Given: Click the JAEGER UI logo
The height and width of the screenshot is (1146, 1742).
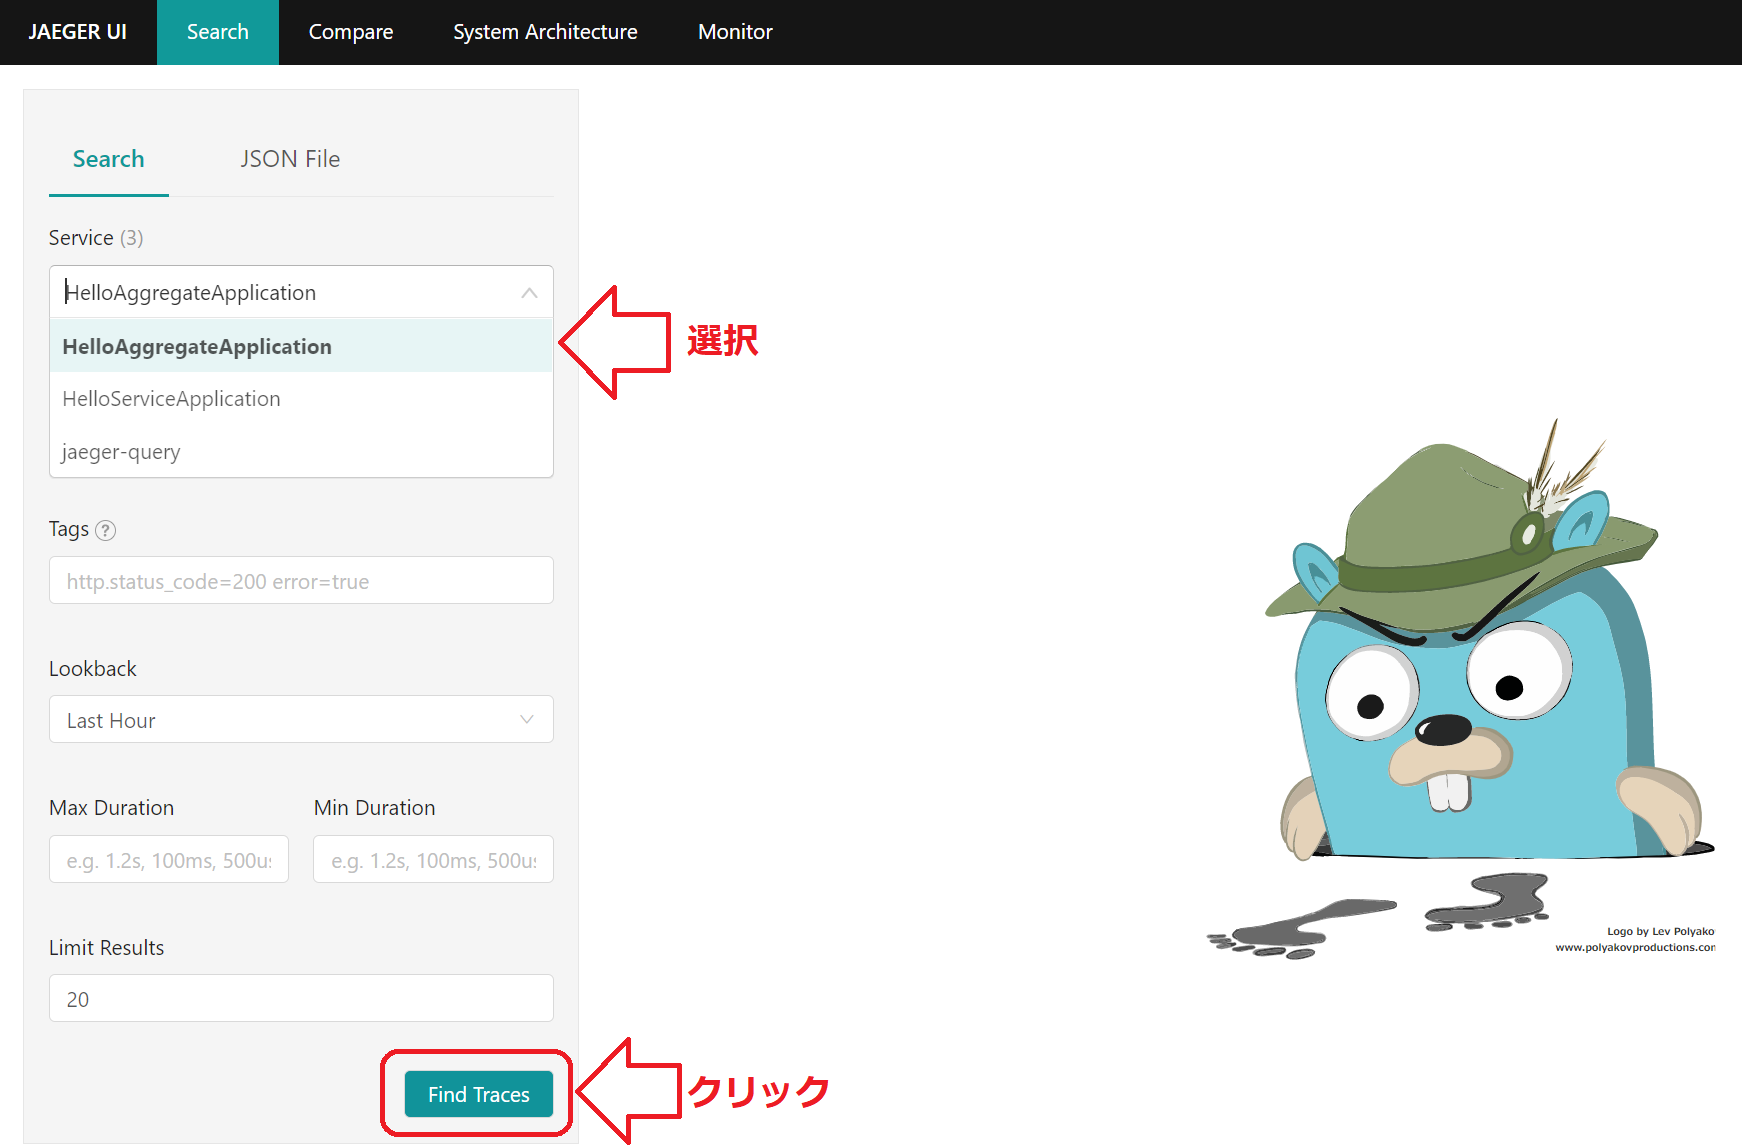Looking at the screenshot, I should coord(78,31).
